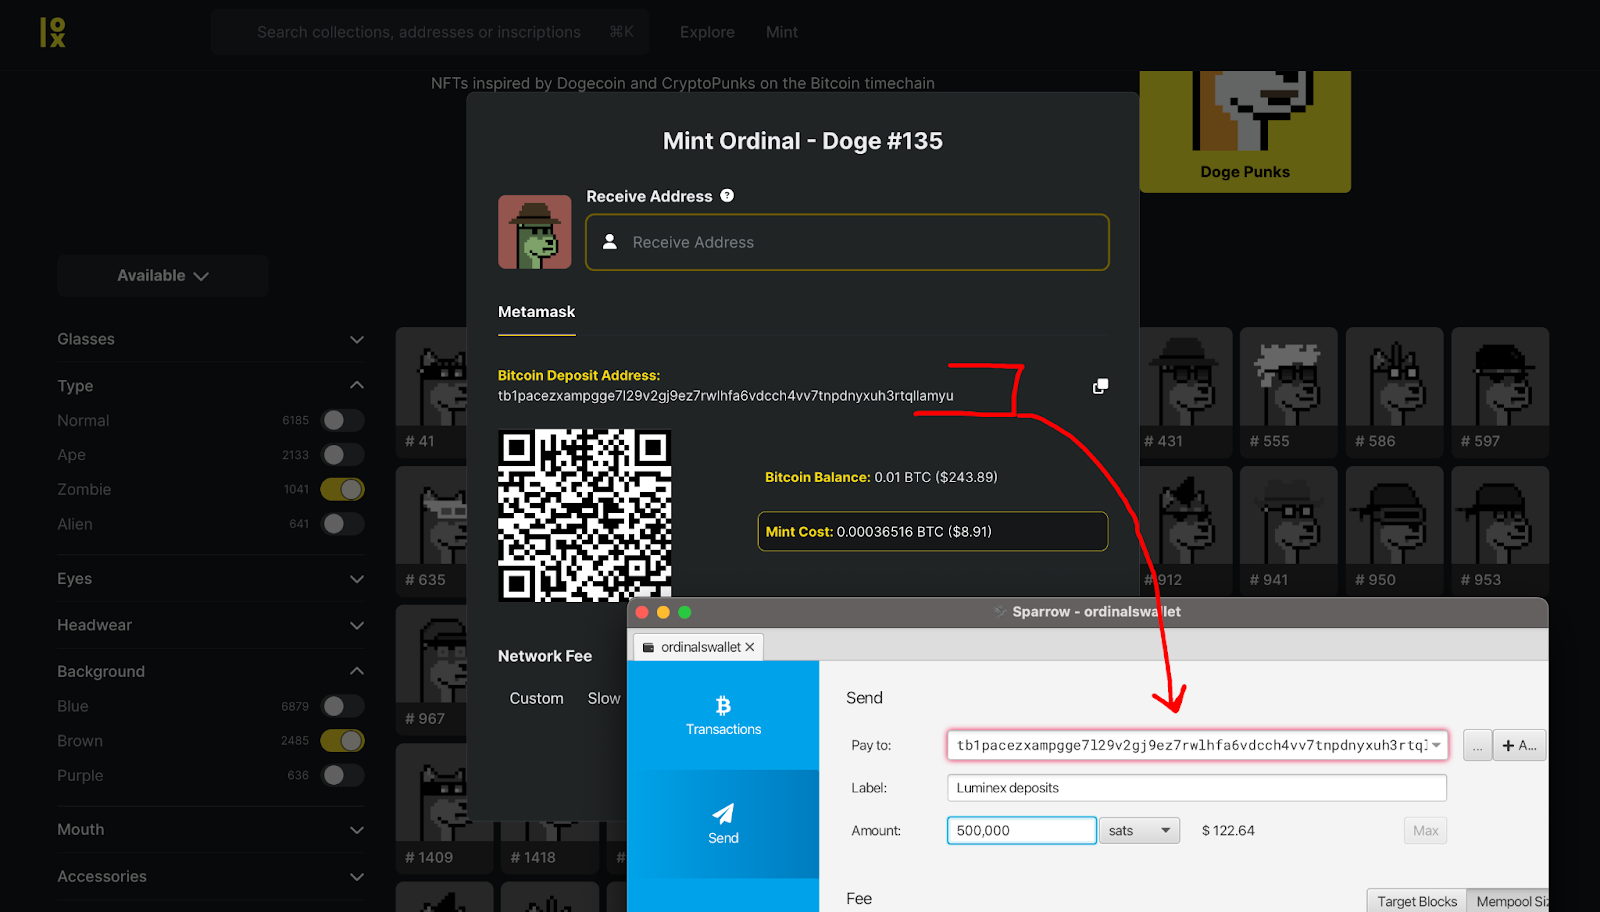The image size is (1600, 912).
Task: Toggle the Blue background filter
Action: 342,706
